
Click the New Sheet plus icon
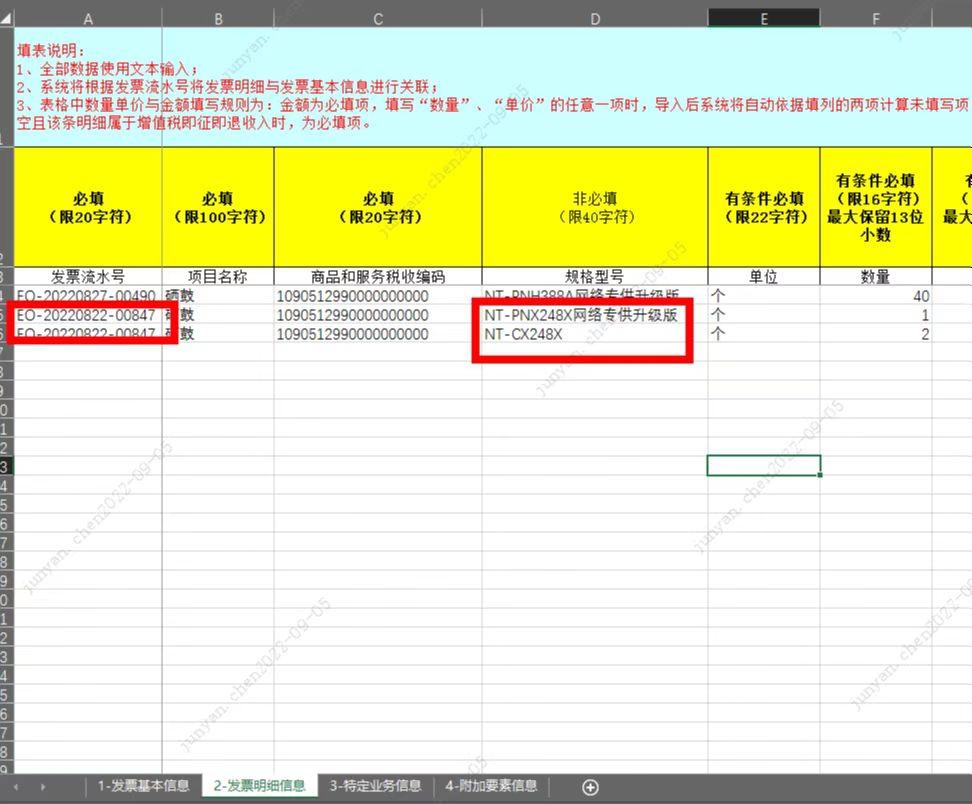[589, 786]
